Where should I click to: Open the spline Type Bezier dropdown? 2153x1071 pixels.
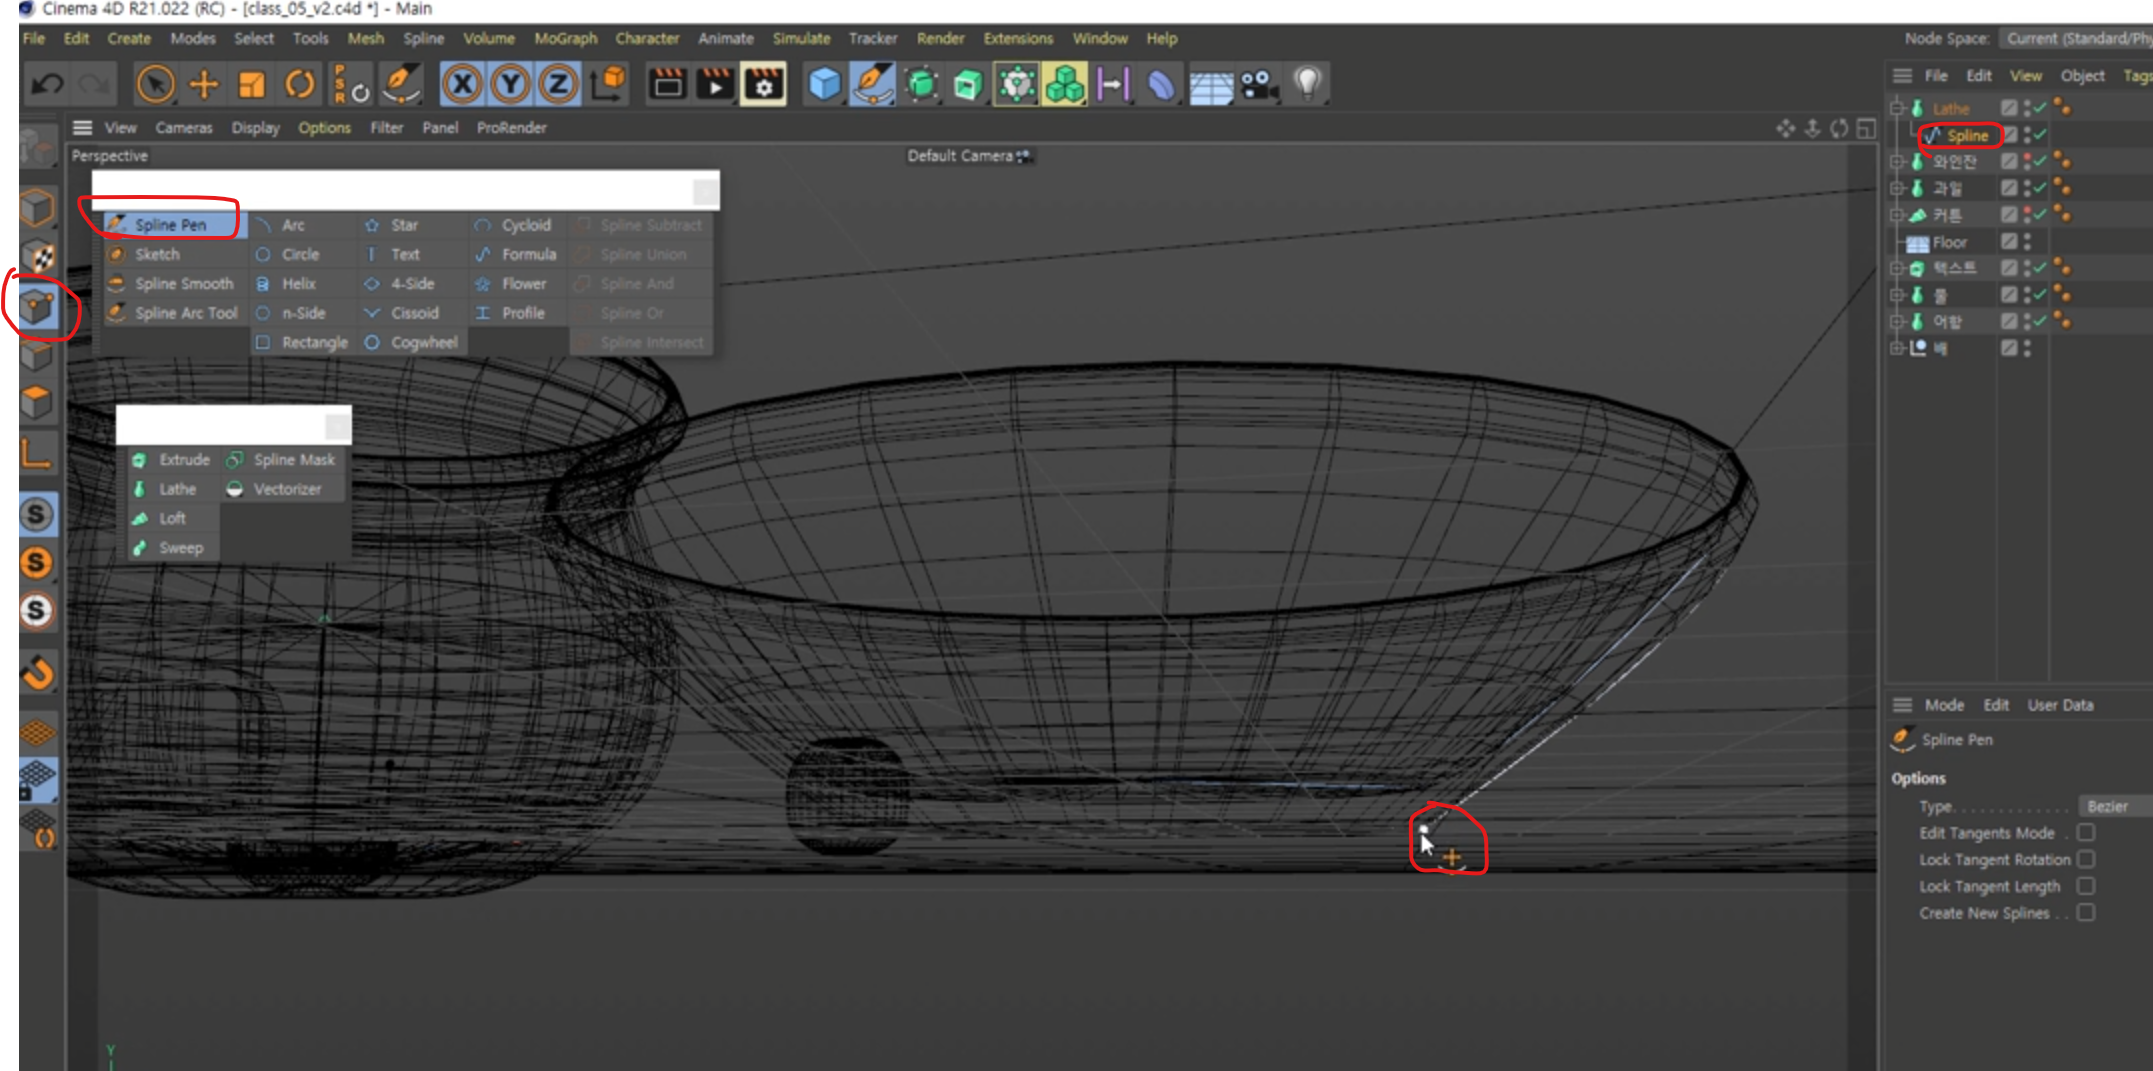pos(2114,806)
